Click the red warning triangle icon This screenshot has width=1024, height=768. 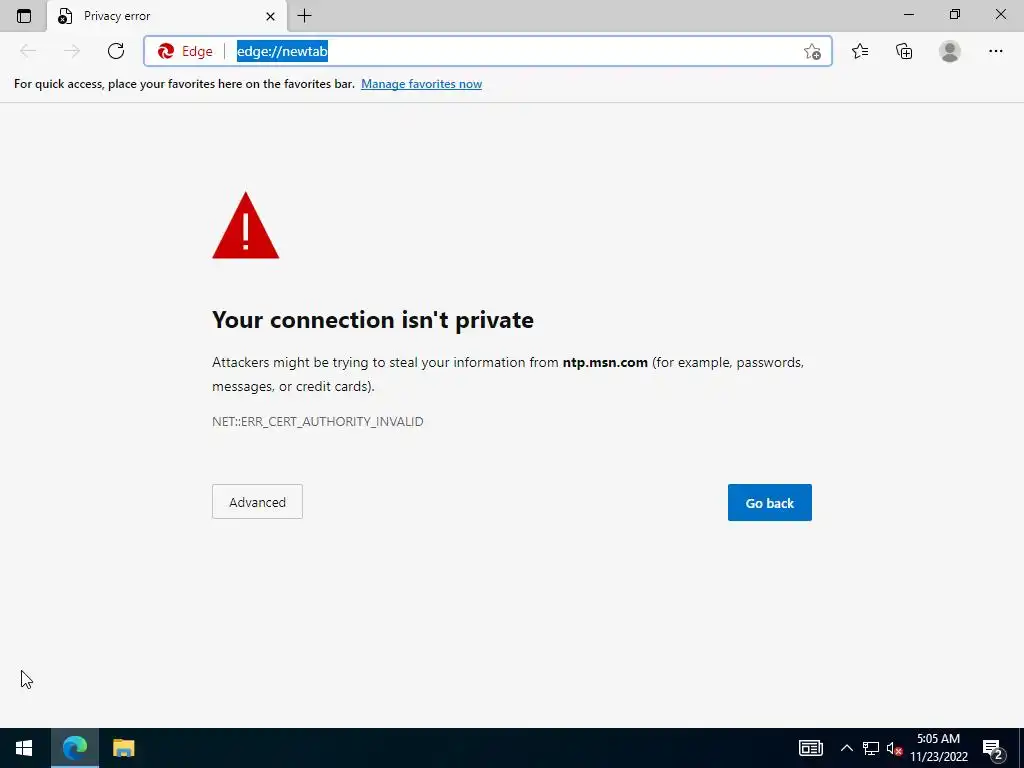tap(246, 225)
